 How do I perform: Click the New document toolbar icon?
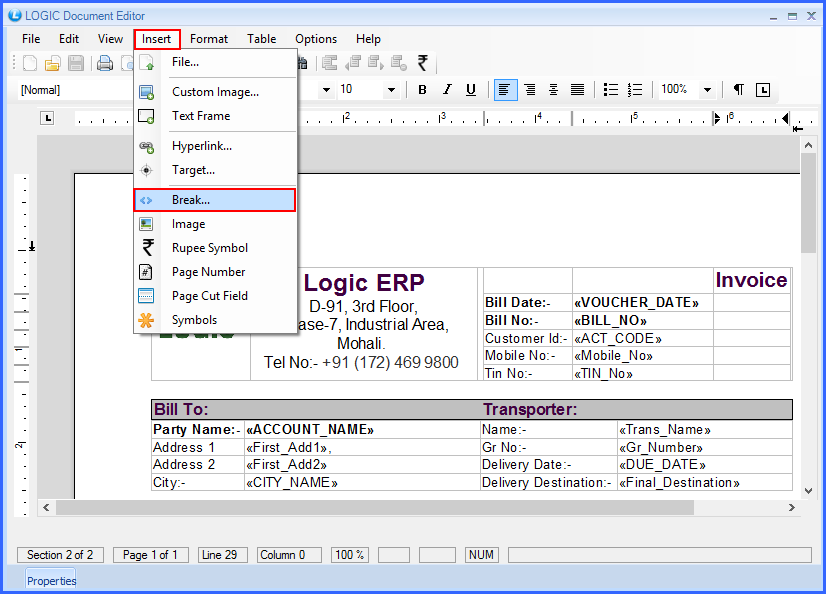pyautogui.click(x=30, y=64)
